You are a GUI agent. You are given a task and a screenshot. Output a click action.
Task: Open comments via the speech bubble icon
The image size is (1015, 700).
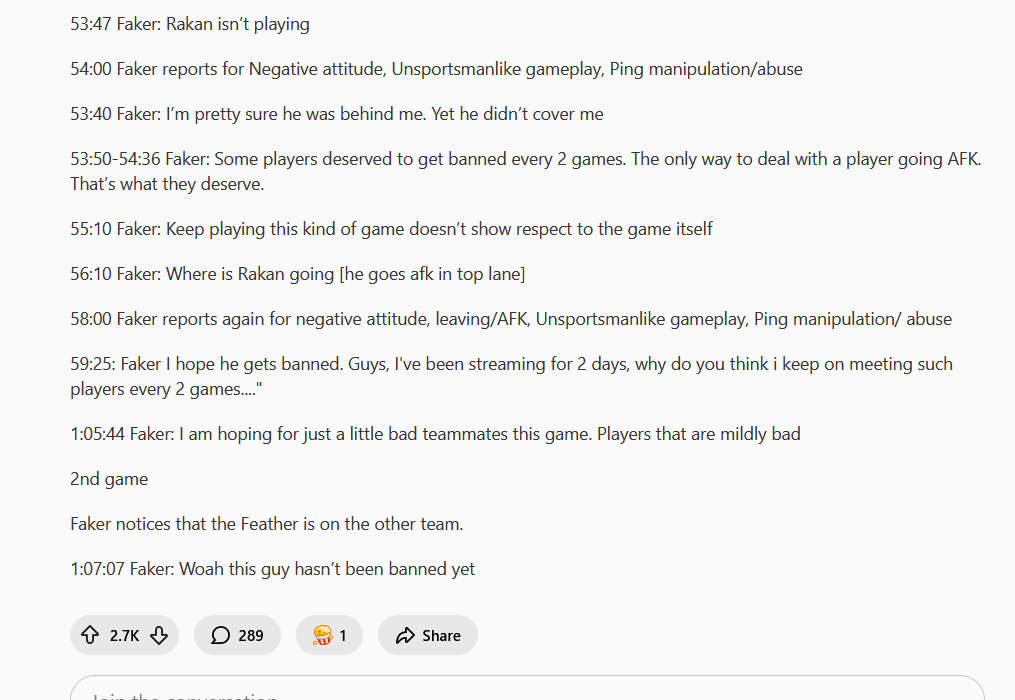coord(221,635)
